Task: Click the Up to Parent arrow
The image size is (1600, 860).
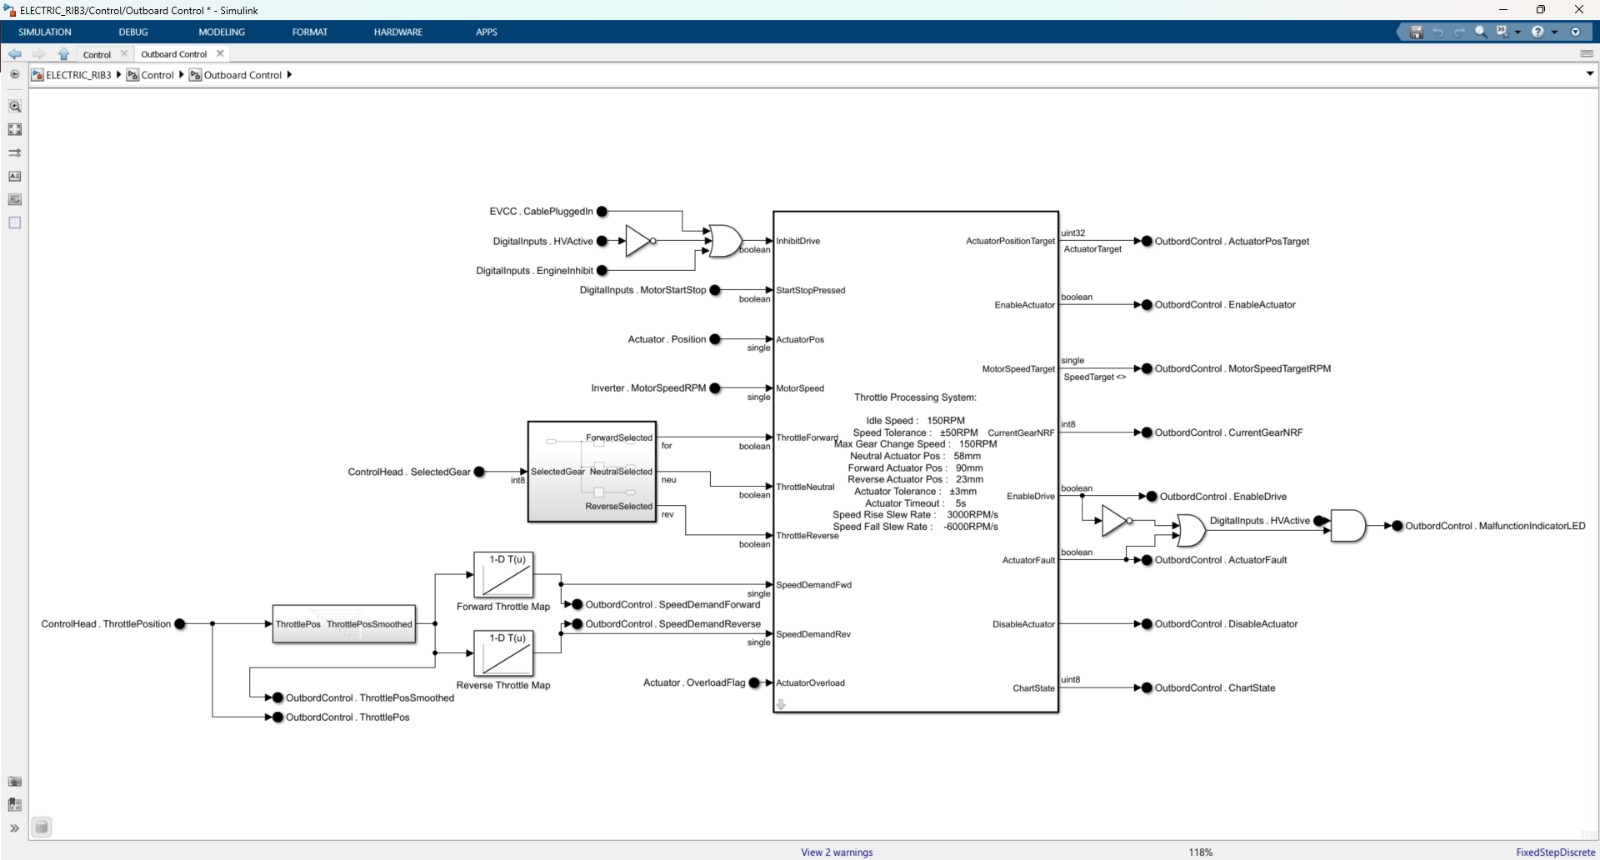Action: tap(64, 54)
